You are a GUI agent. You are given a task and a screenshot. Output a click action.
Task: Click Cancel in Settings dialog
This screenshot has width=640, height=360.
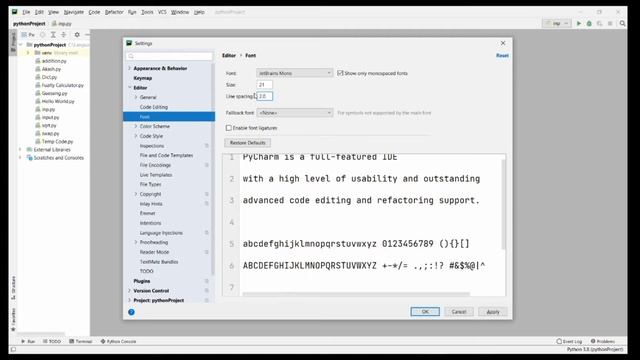tap(459, 312)
